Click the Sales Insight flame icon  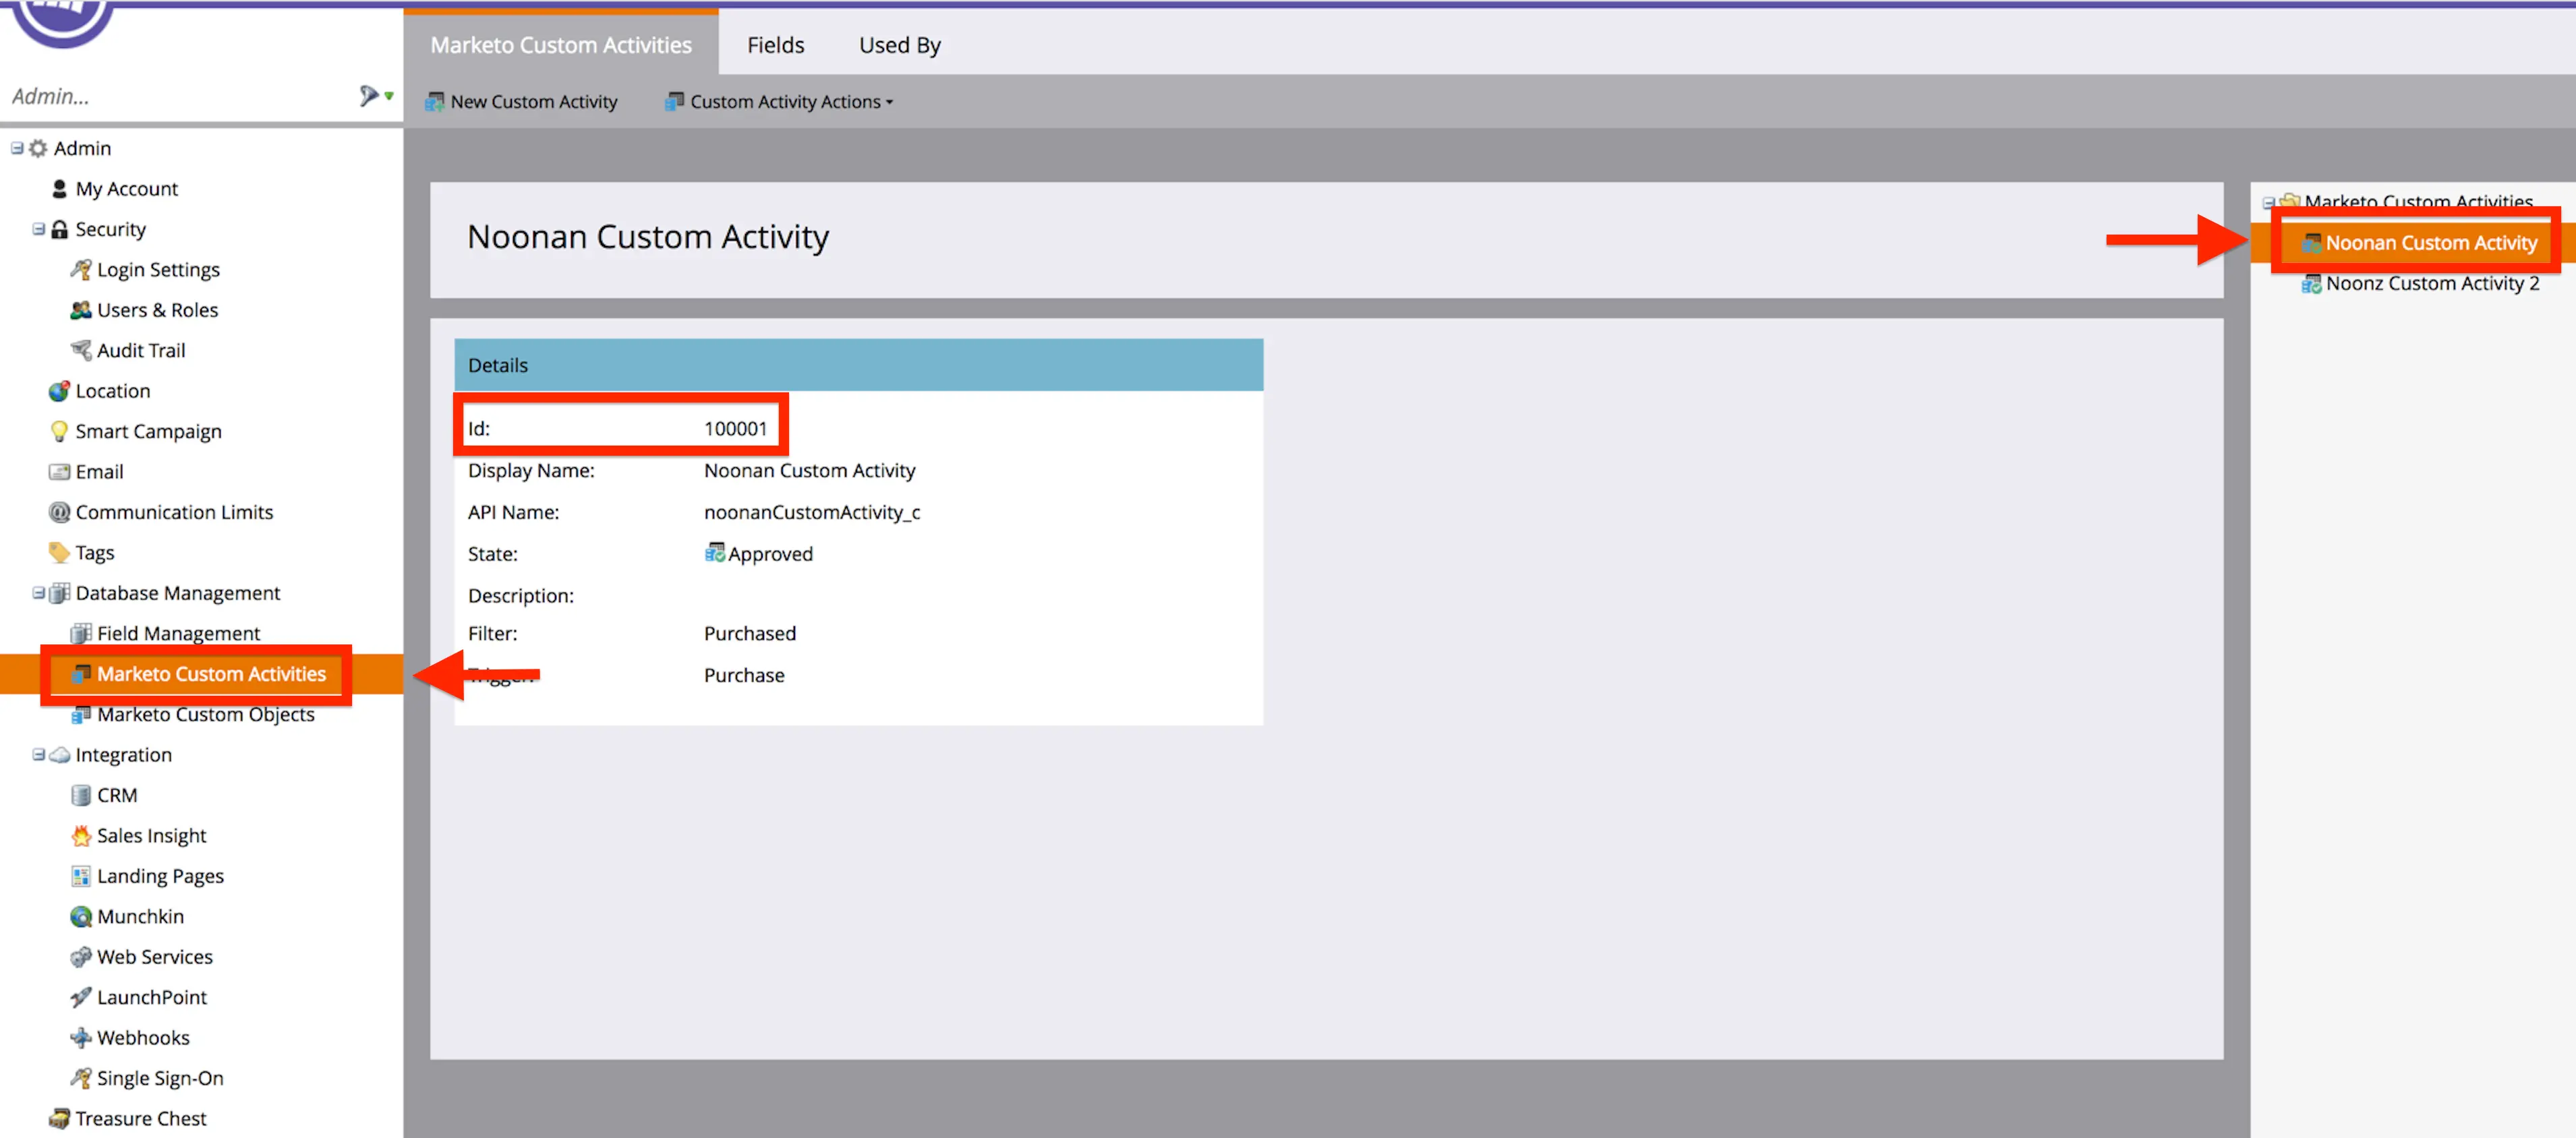click(x=81, y=835)
